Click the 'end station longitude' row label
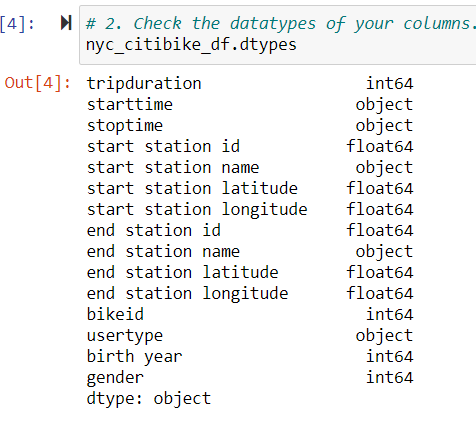Viewport: 476px width, 422px height. (187, 294)
